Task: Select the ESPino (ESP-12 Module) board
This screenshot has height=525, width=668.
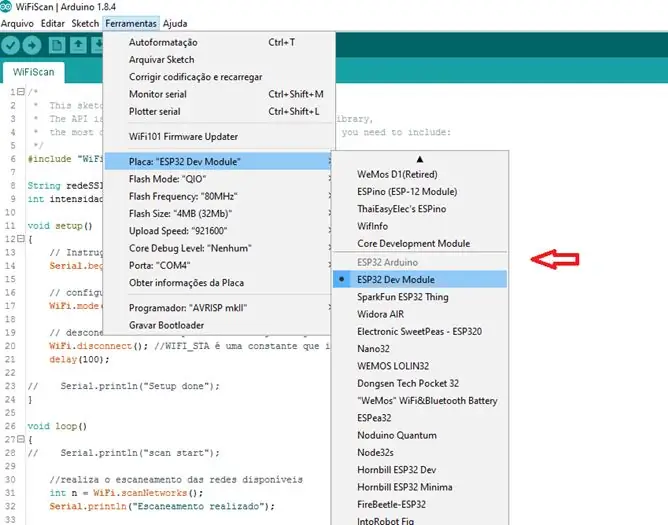Action: pyautogui.click(x=420, y=192)
